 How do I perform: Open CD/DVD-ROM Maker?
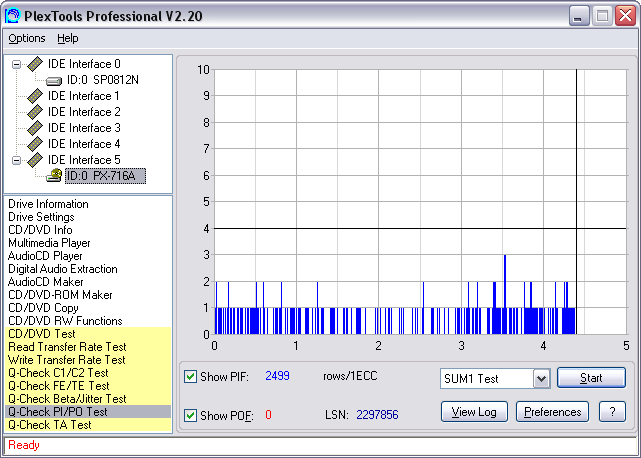[x=60, y=295]
